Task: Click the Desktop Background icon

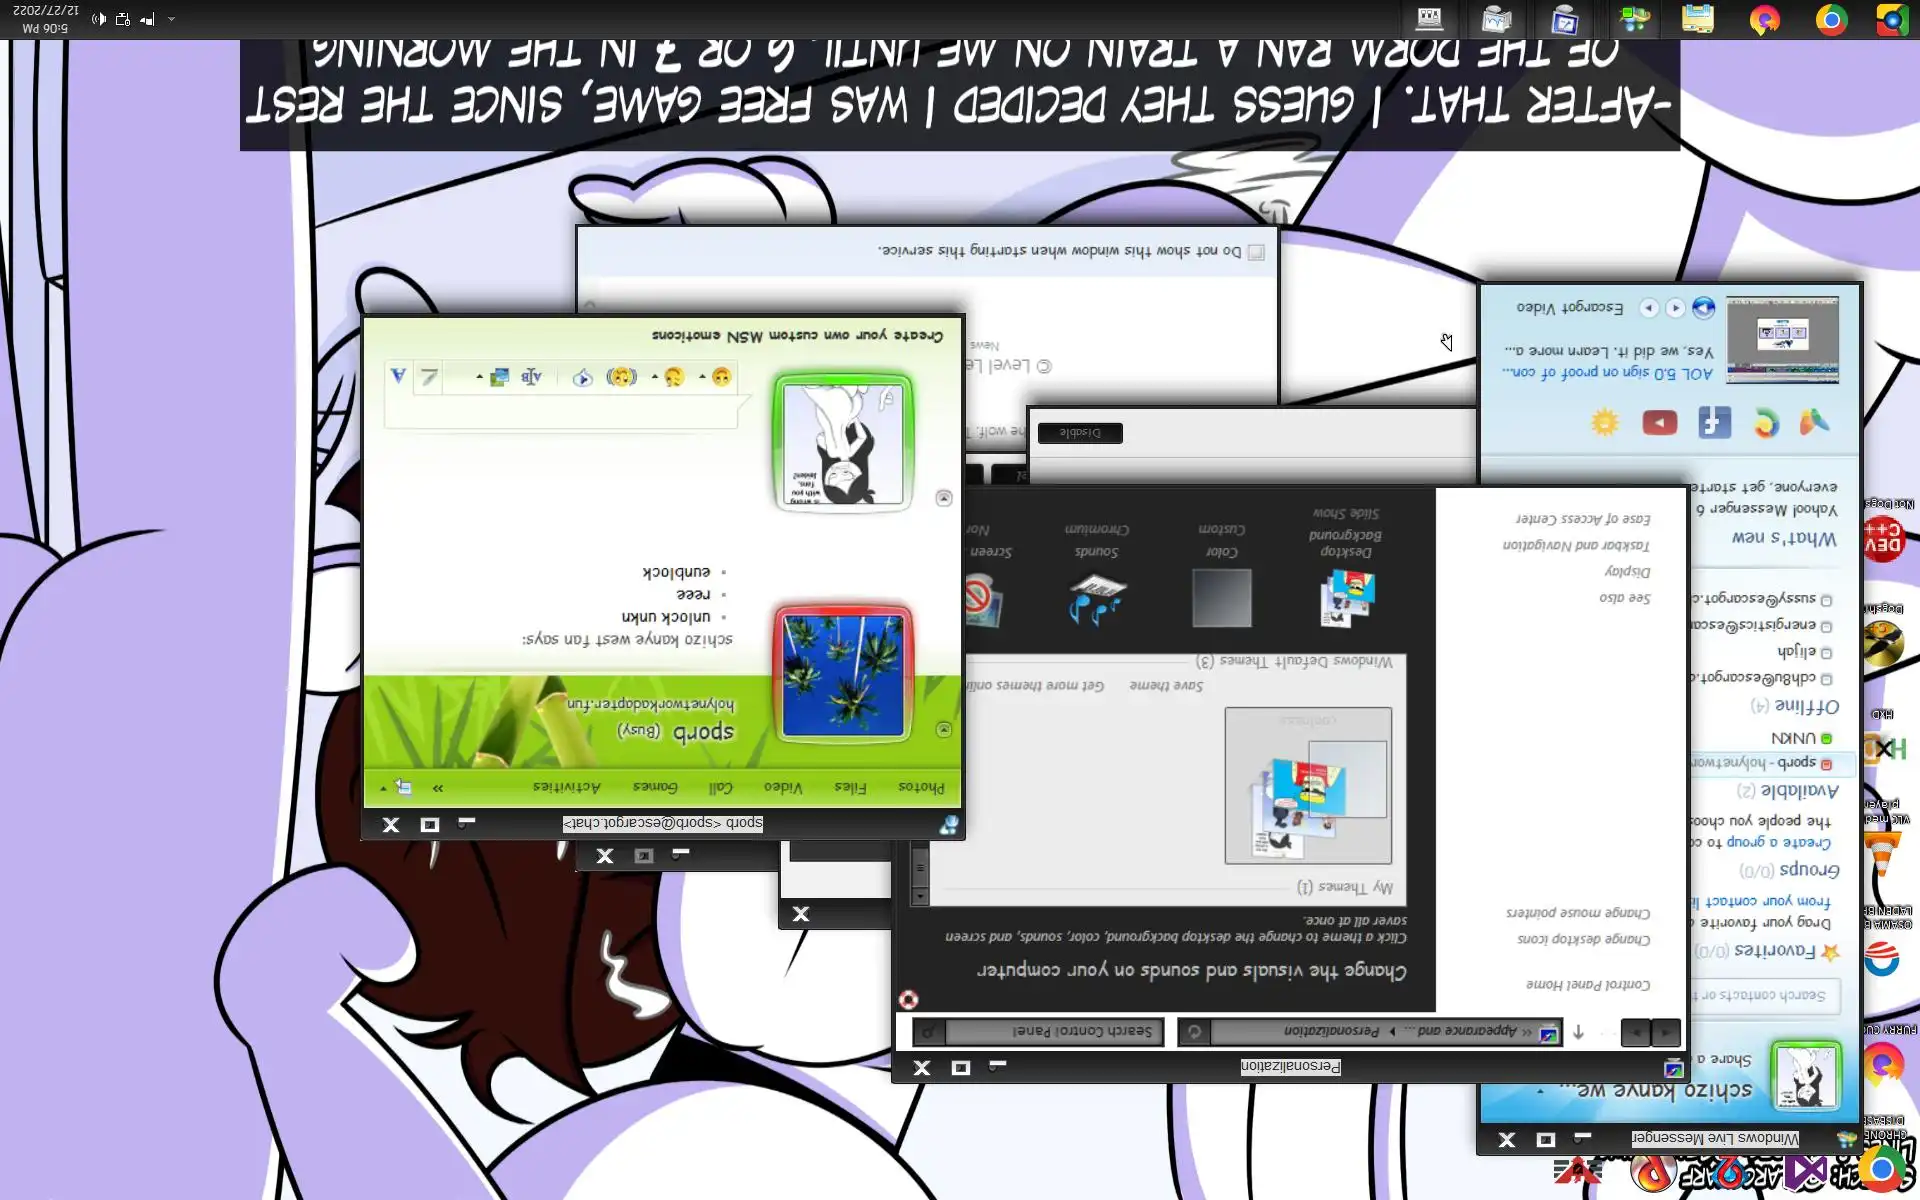Action: pyautogui.click(x=1346, y=597)
